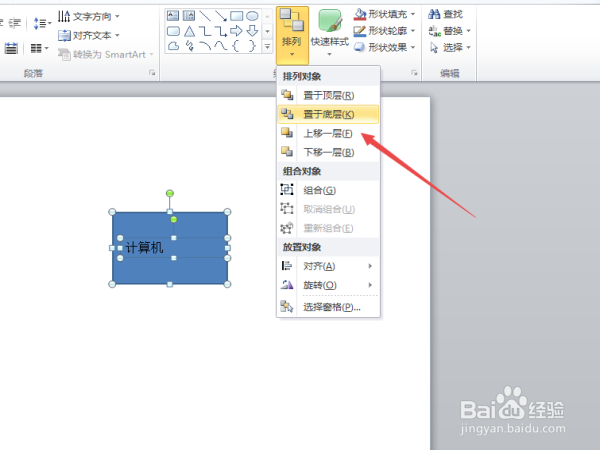
Task: Choose Send to Back (置于底层) menu item
Action: 328,114
